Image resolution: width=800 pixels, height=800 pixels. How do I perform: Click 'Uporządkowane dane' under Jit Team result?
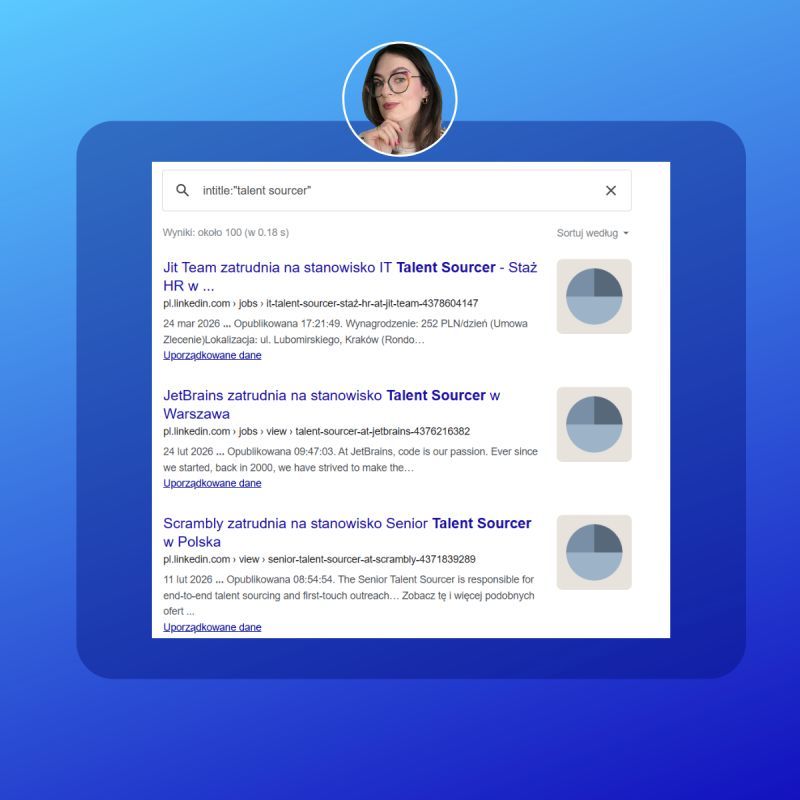click(x=212, y=355)
